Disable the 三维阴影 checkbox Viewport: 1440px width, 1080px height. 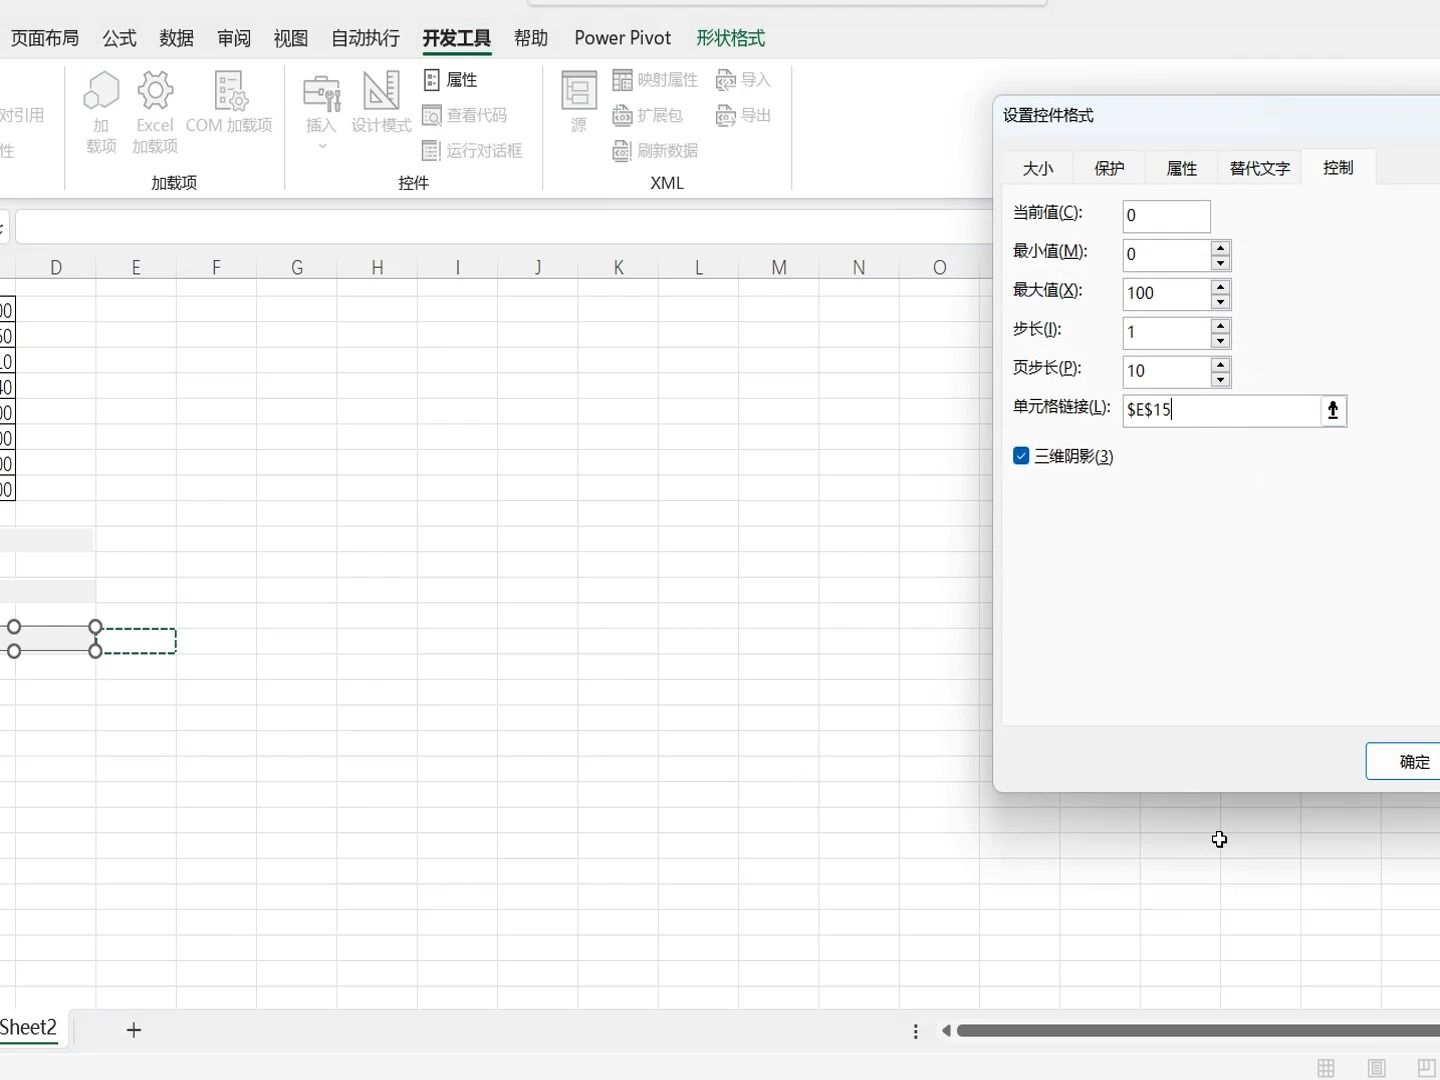[x=1021, y=455]
